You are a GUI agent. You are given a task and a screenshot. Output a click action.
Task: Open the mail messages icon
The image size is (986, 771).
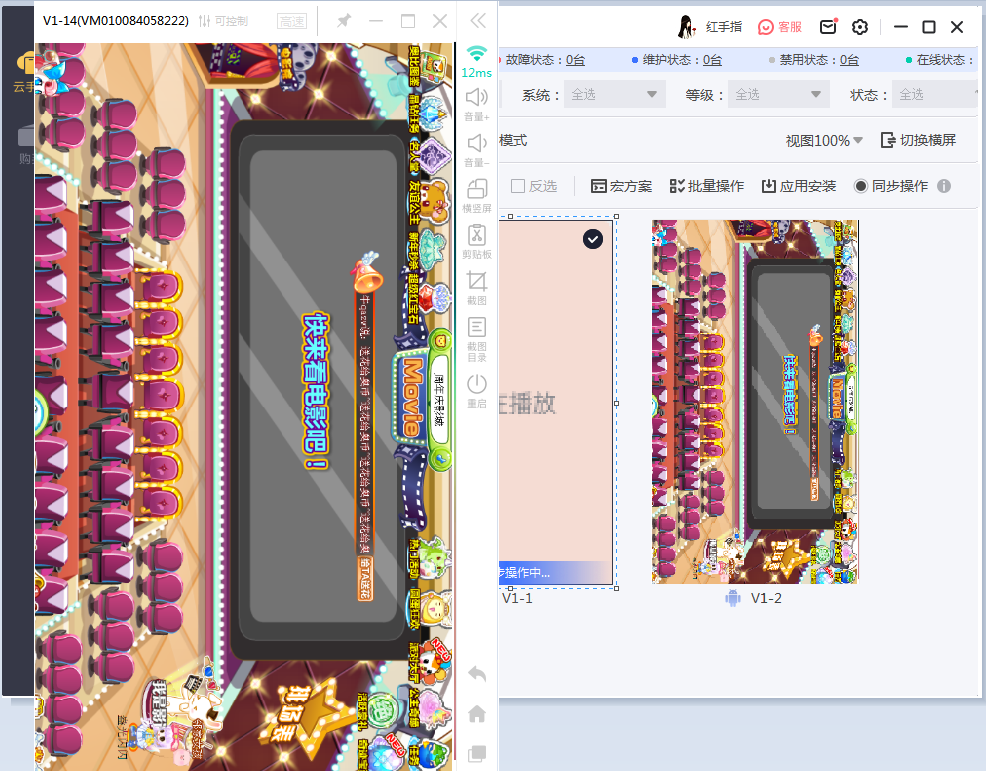pyautogui.click(x=828, y=26)
